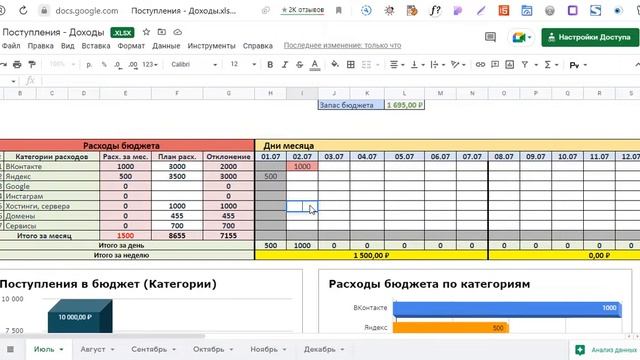Format selection as percent
Viewport: 640px width, 360px height.
coord(104,64)
